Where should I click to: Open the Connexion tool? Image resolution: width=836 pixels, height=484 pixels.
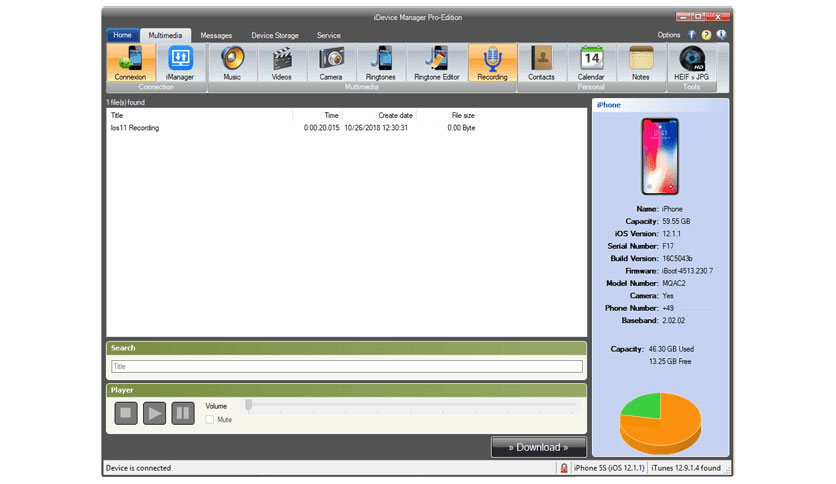click(131, 62)
